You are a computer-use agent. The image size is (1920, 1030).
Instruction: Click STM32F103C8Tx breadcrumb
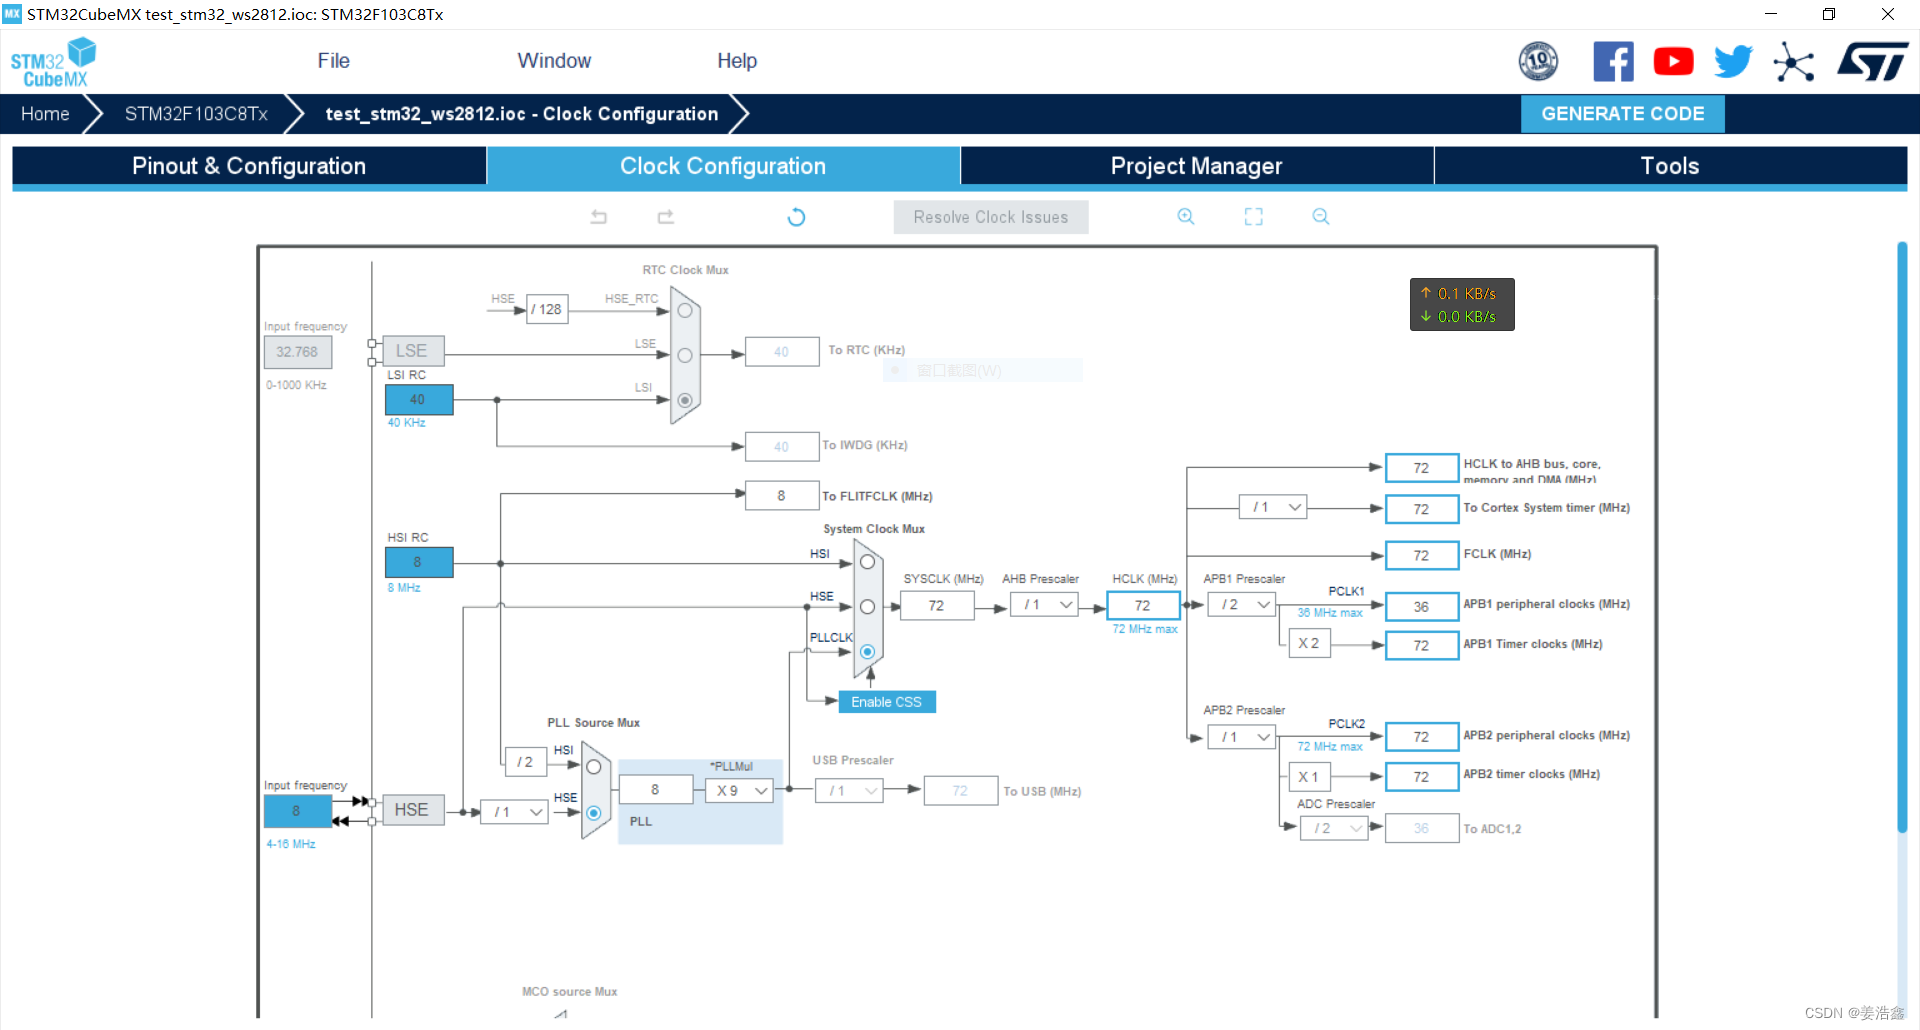point(196,114)
